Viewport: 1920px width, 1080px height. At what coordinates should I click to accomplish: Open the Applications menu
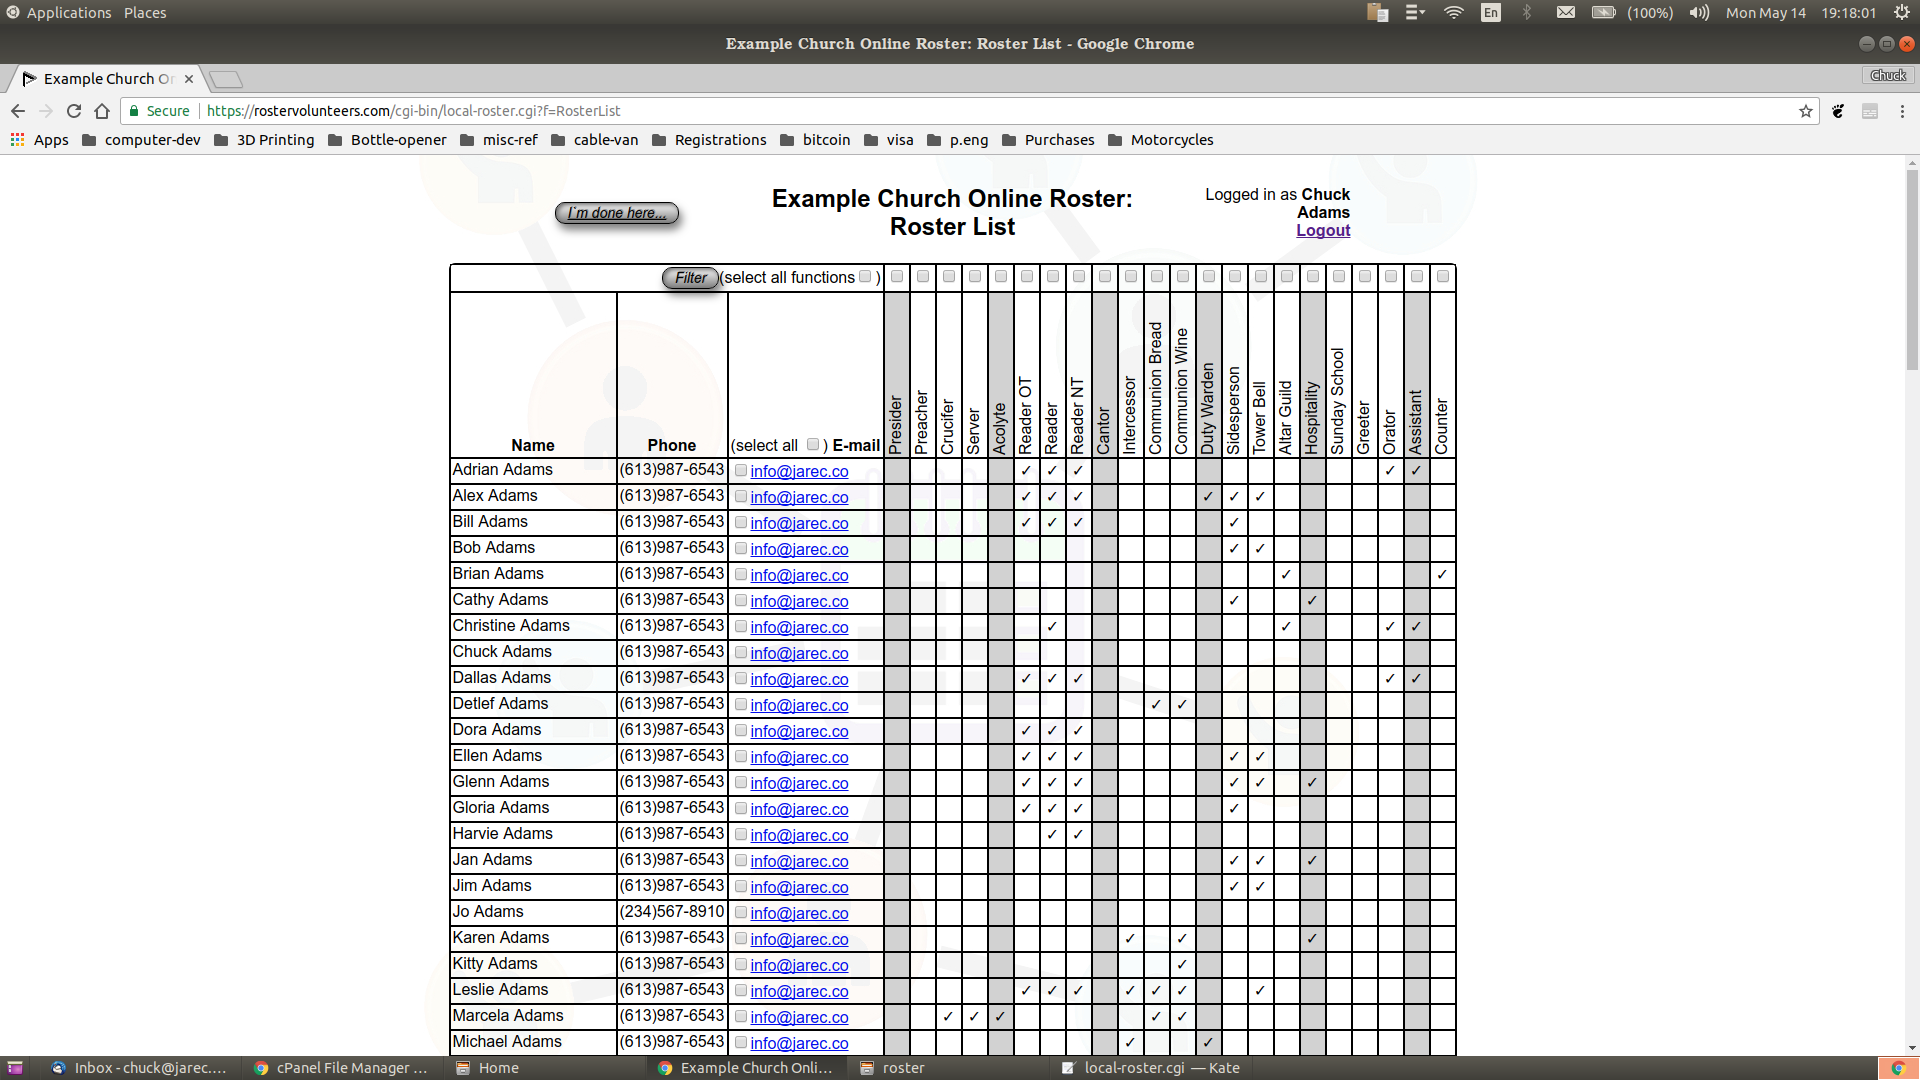click(x=68, y=13)
